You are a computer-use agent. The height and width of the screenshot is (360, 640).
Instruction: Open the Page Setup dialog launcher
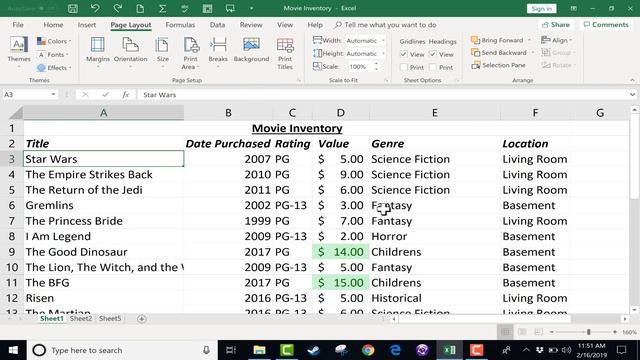point(298,80)
